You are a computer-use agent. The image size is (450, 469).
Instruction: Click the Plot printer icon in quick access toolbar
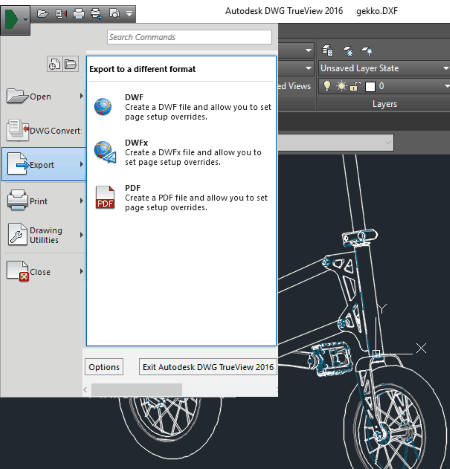(x=79, y=14)
